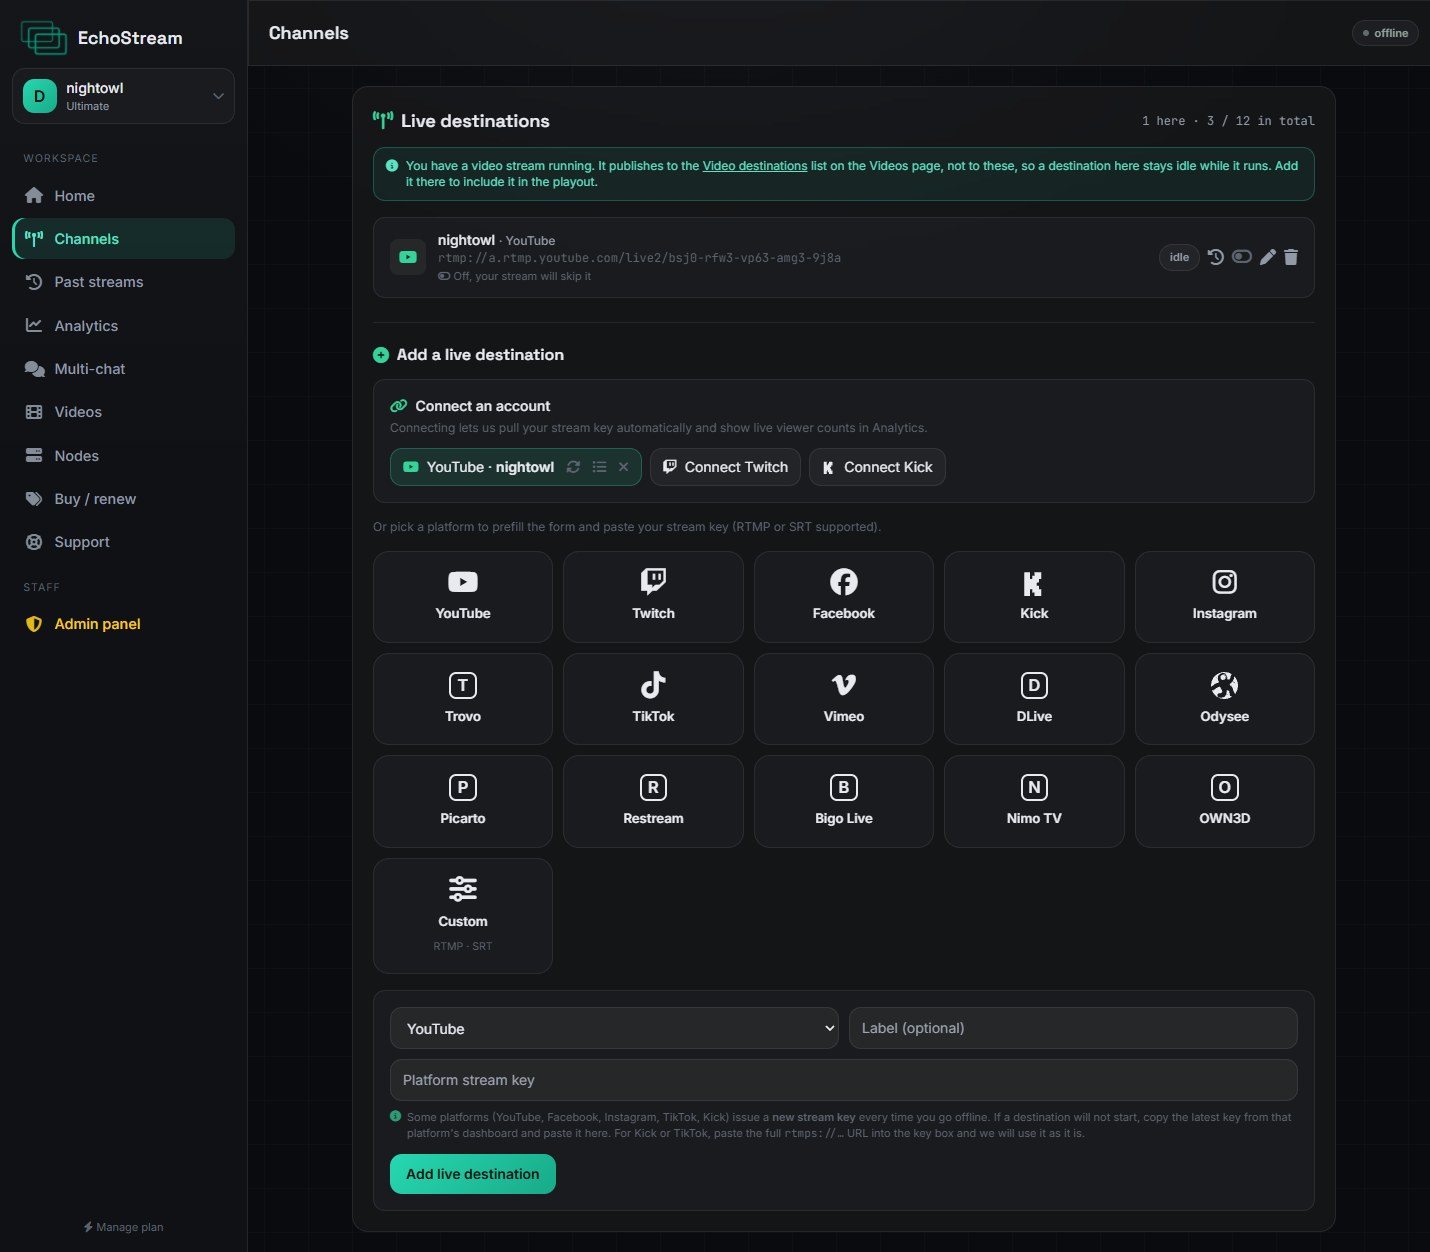1430x1252 pixels.
Task: Open Past streams in sidebar
Action: [123, 282]
